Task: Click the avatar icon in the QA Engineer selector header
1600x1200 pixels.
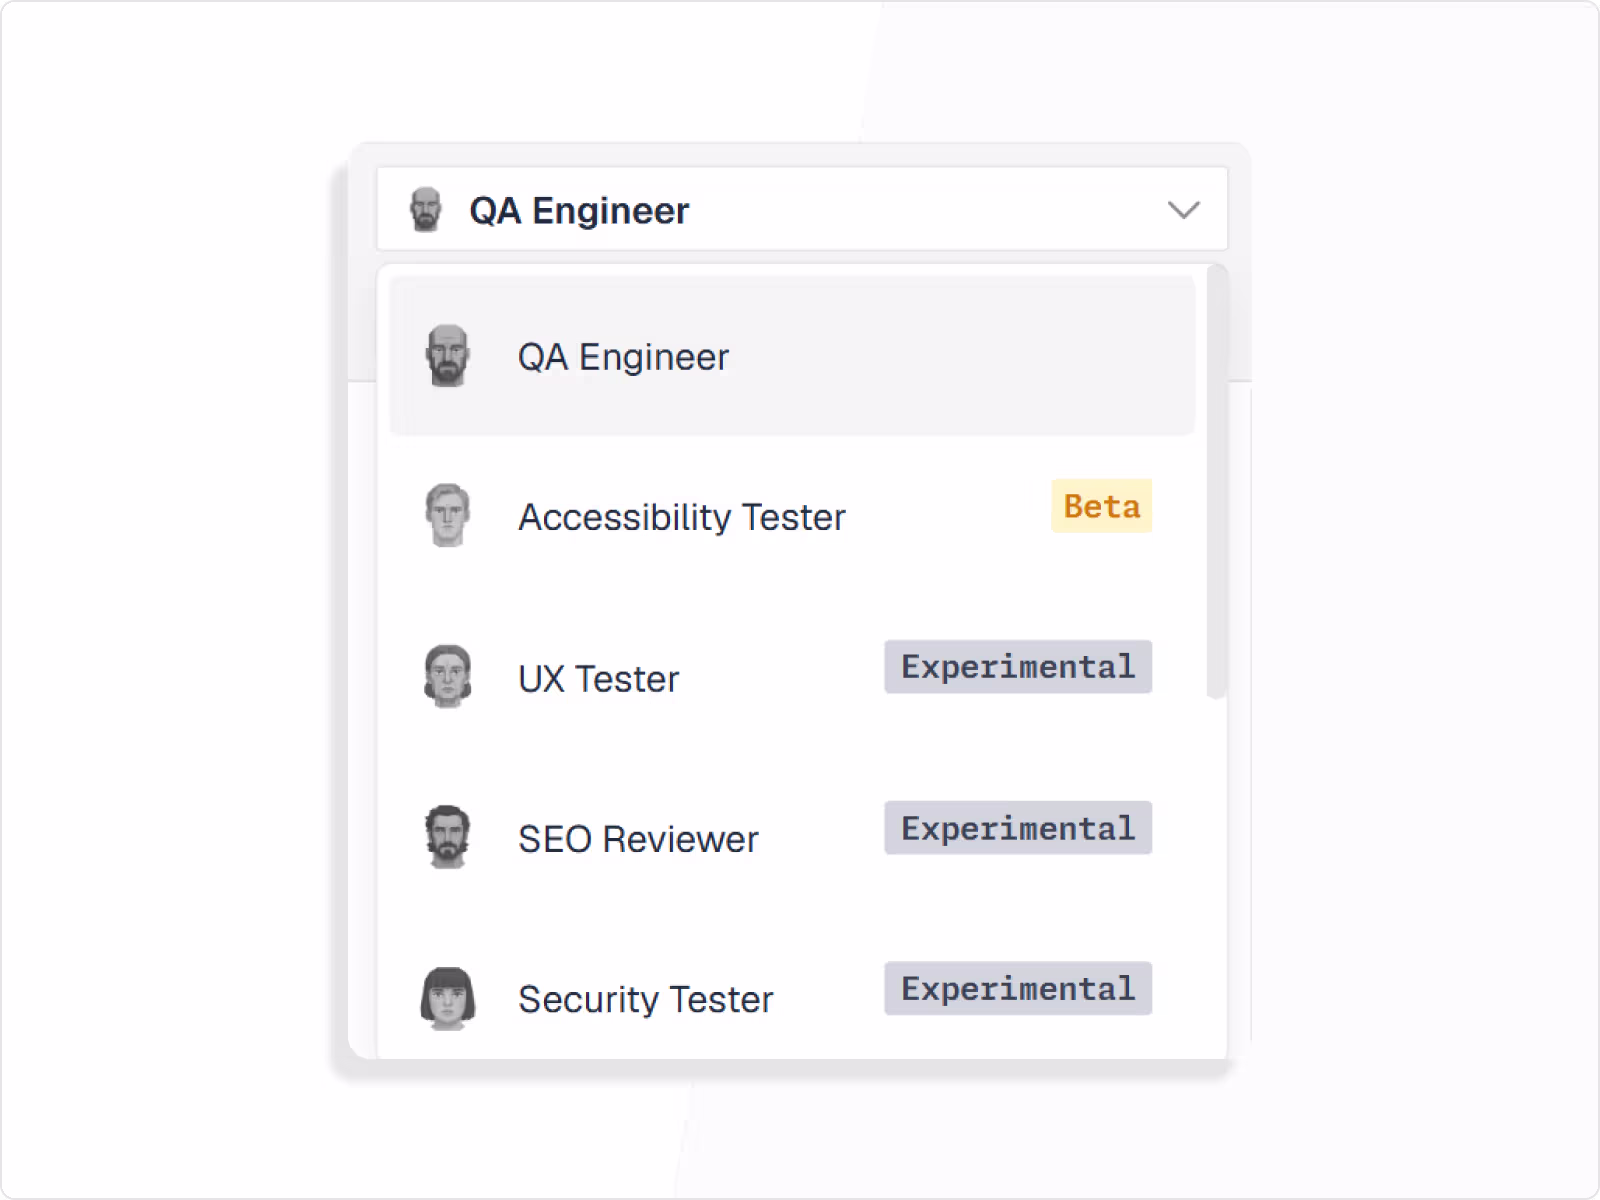Action: click(426, 209)
